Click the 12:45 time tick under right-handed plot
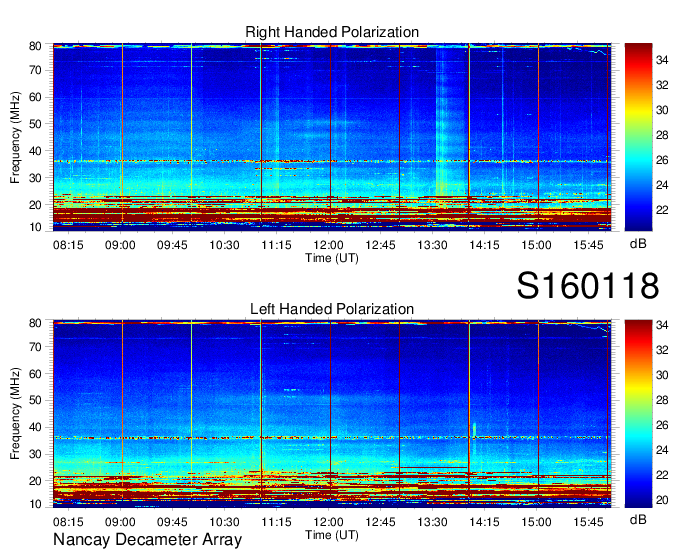The width and height of the screenshot is (680, 552). coord(380,245)
